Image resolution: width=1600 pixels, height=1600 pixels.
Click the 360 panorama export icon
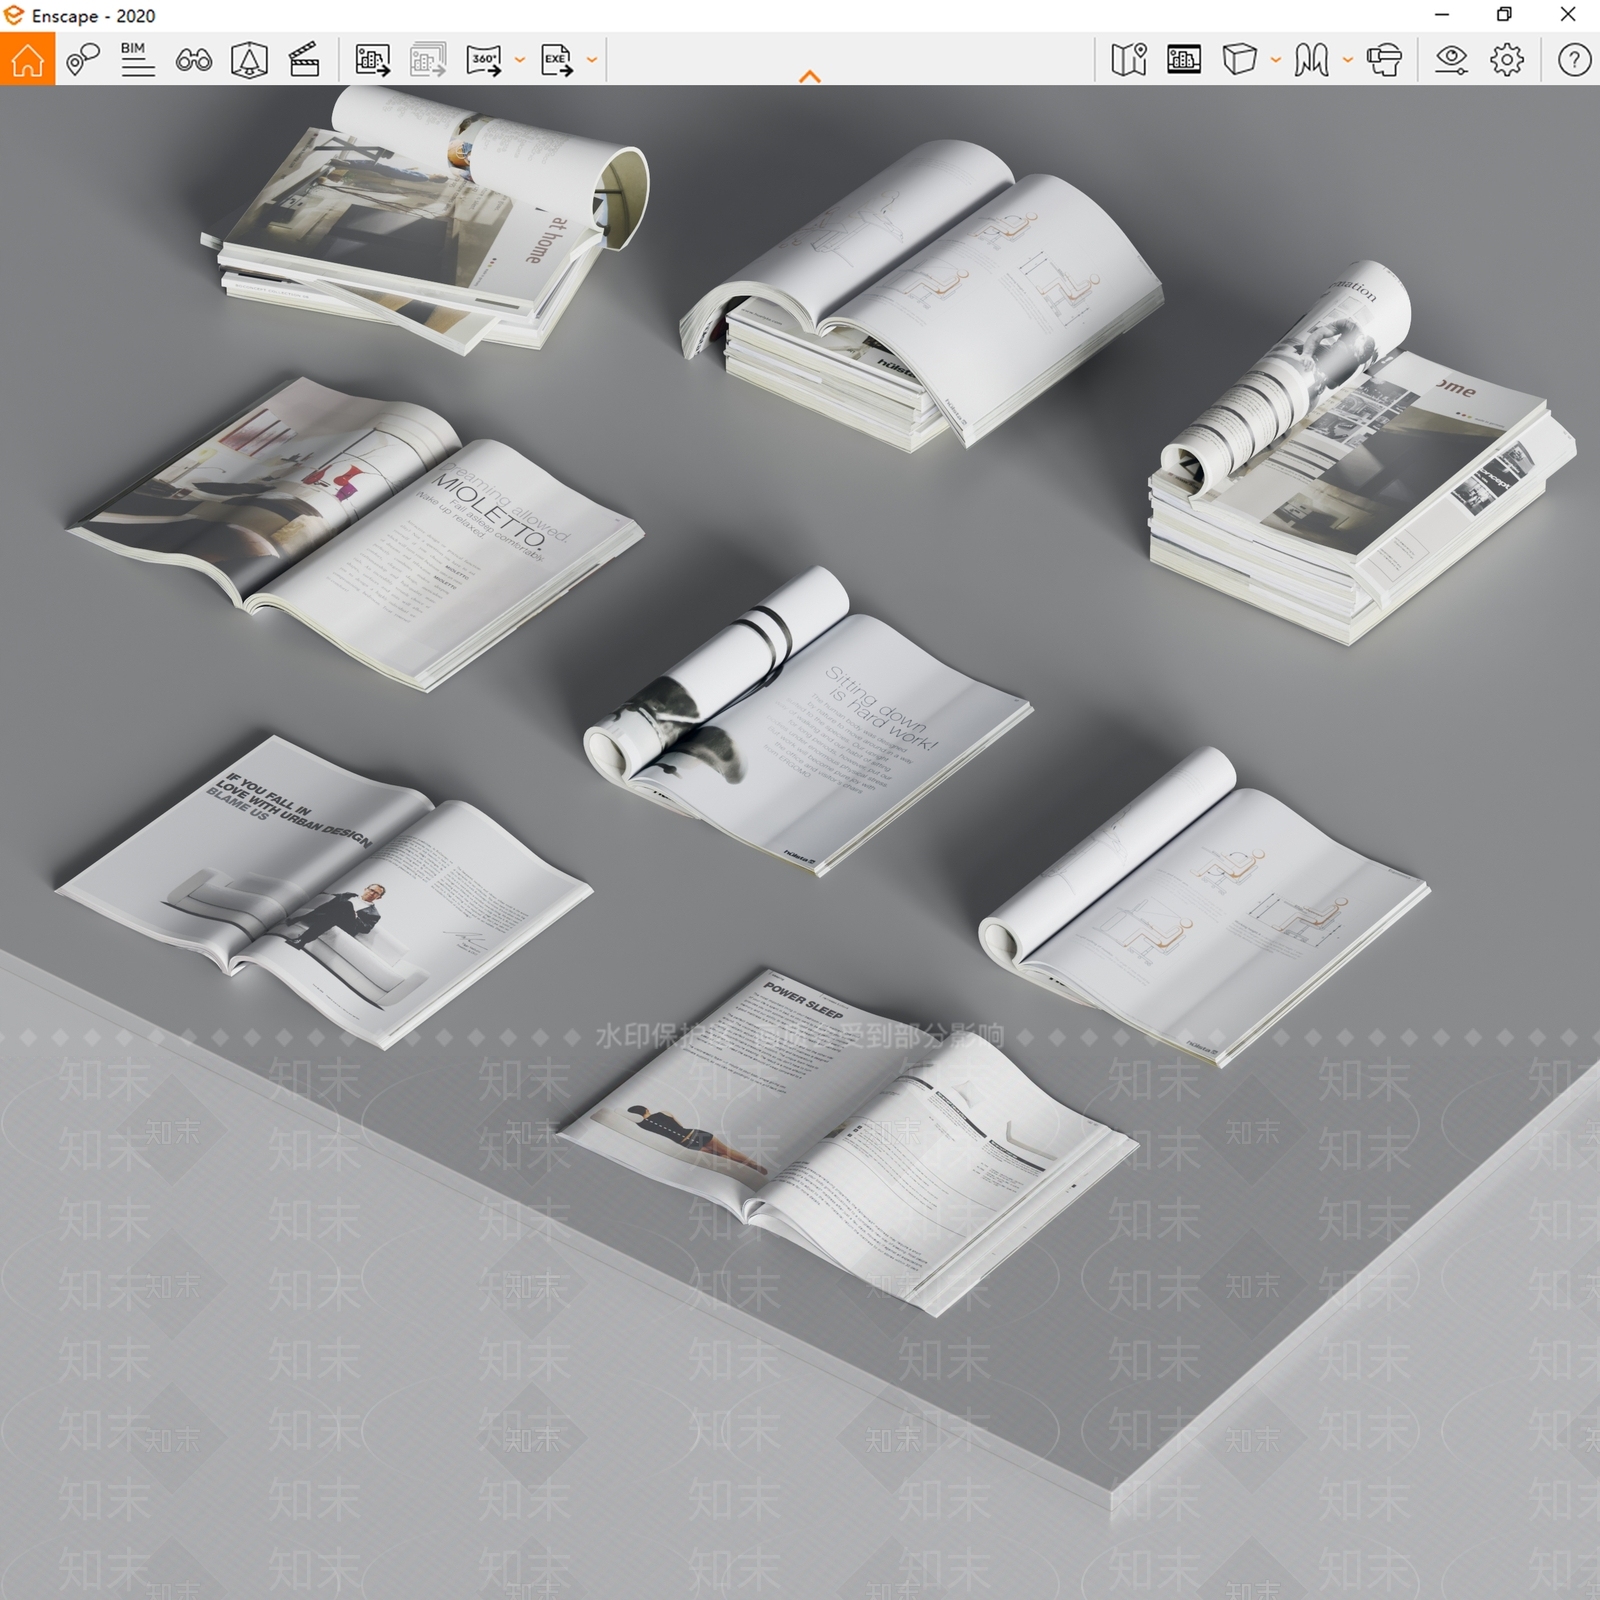484,60
